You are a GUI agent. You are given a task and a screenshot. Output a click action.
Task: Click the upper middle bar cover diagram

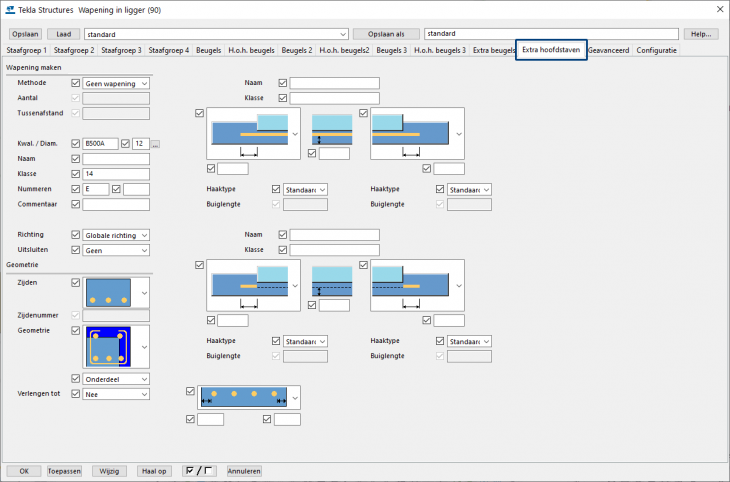332,128
